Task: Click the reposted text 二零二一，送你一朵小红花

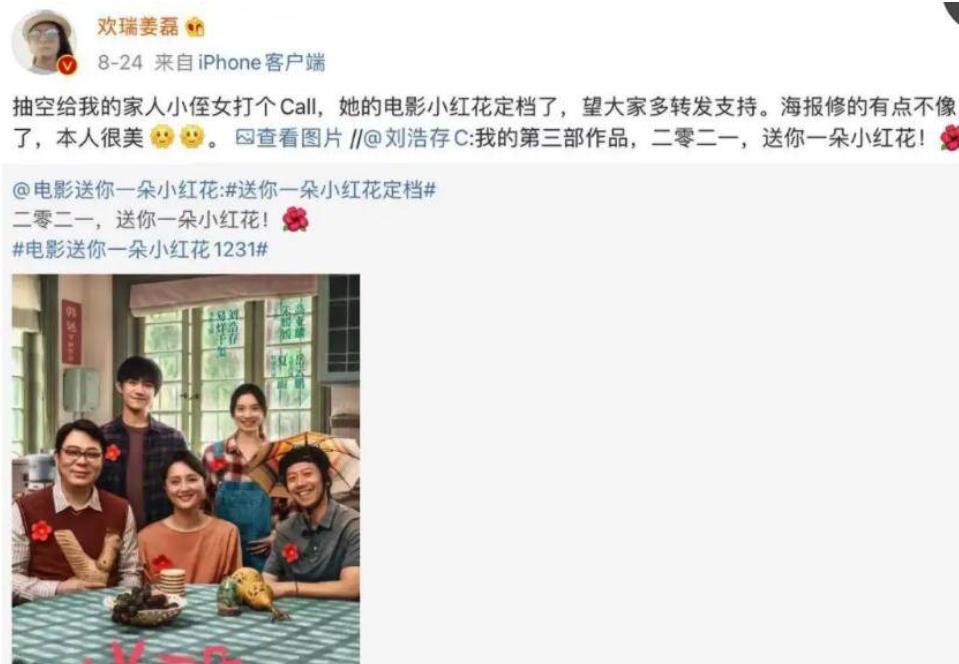Action: (x=140, y=219)
